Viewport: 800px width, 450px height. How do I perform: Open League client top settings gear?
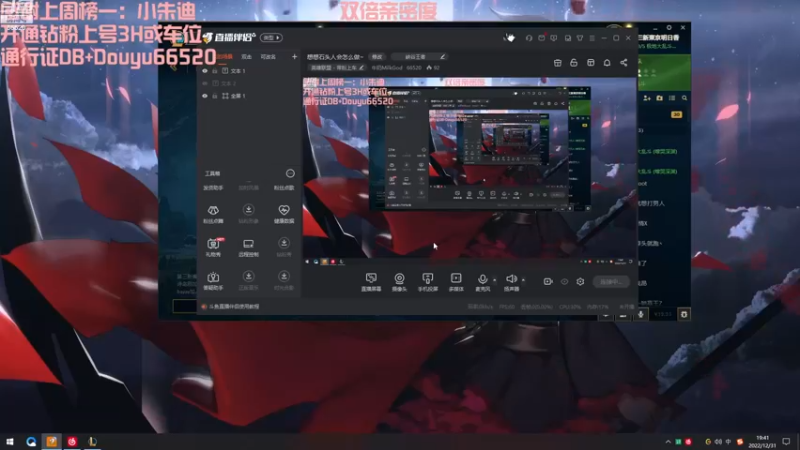click(x=669, y=28)
